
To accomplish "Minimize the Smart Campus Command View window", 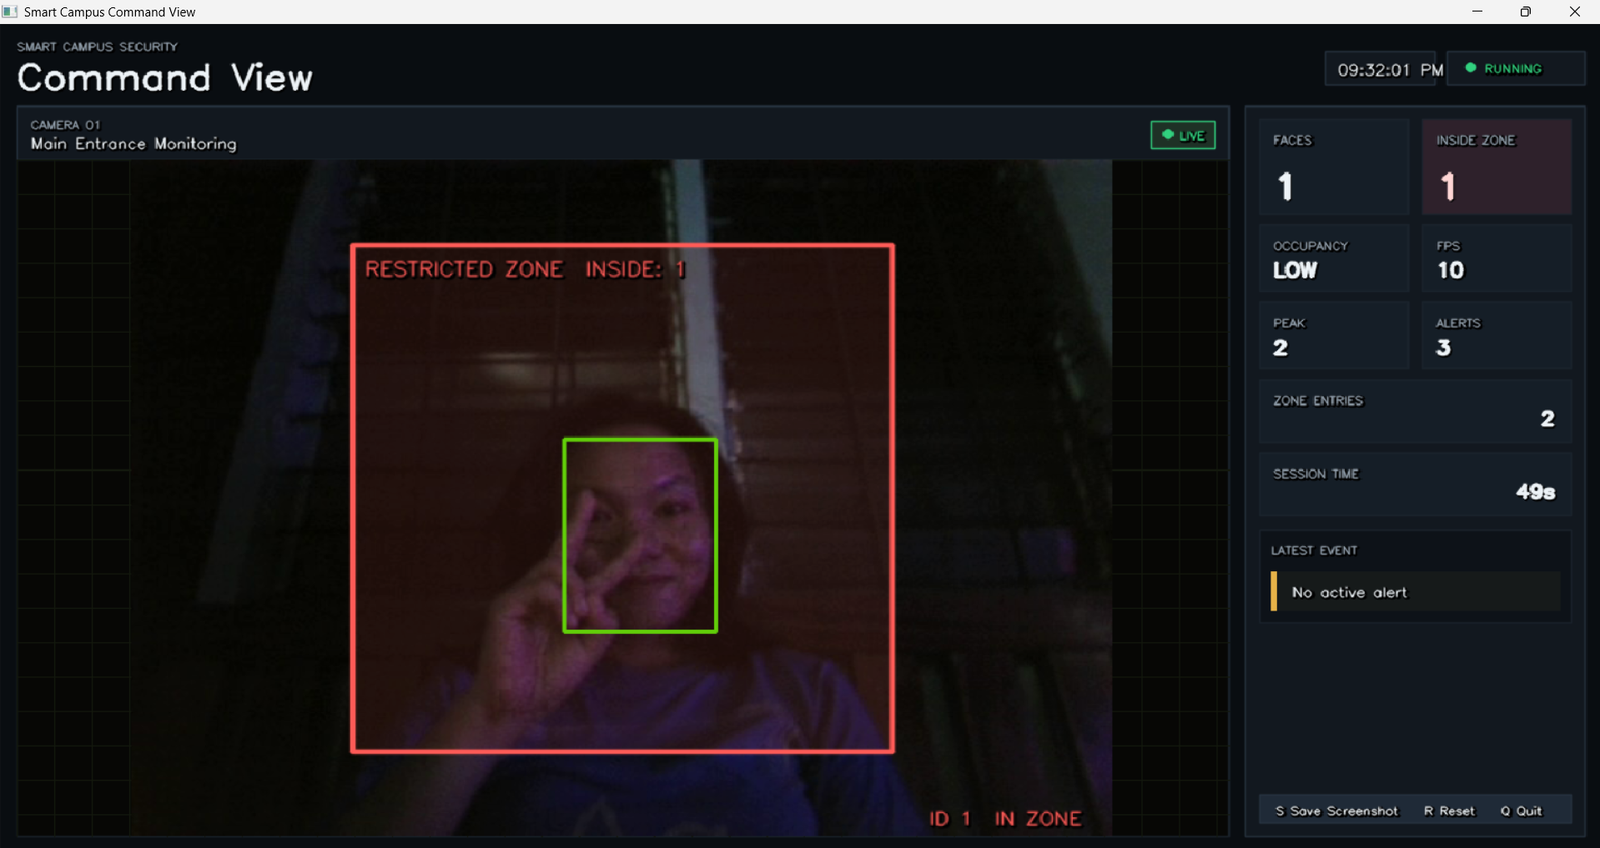I will [x=1477, y=12].
